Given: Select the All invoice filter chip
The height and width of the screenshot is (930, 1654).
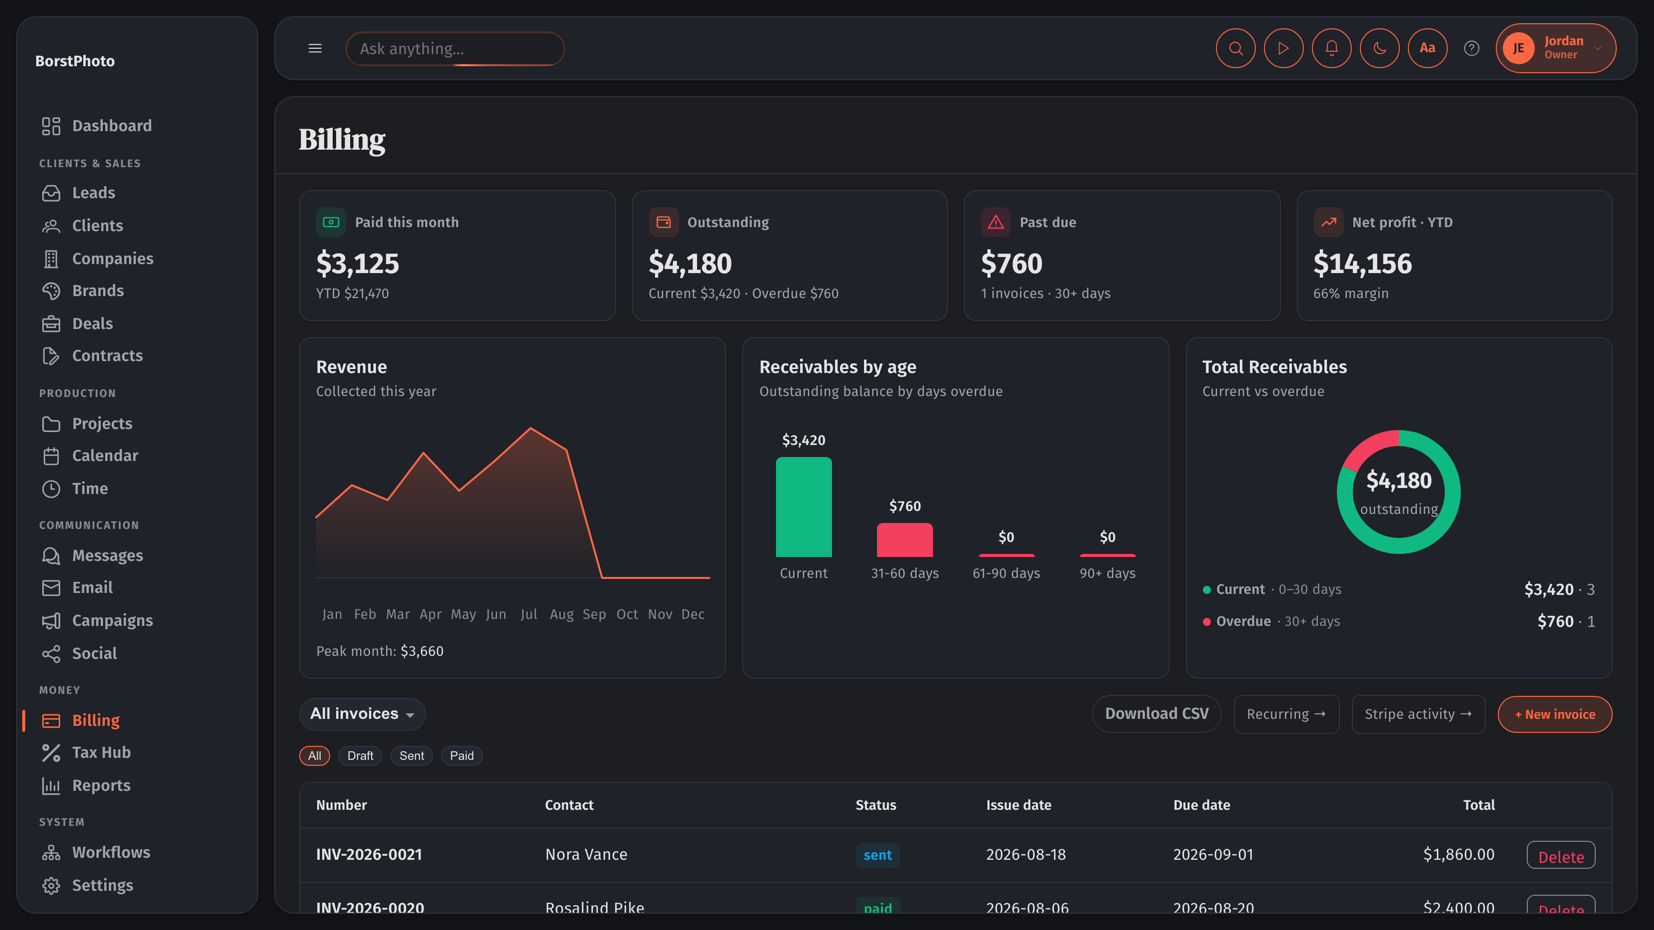Looking at the screenshot, I should coord(315,756).
